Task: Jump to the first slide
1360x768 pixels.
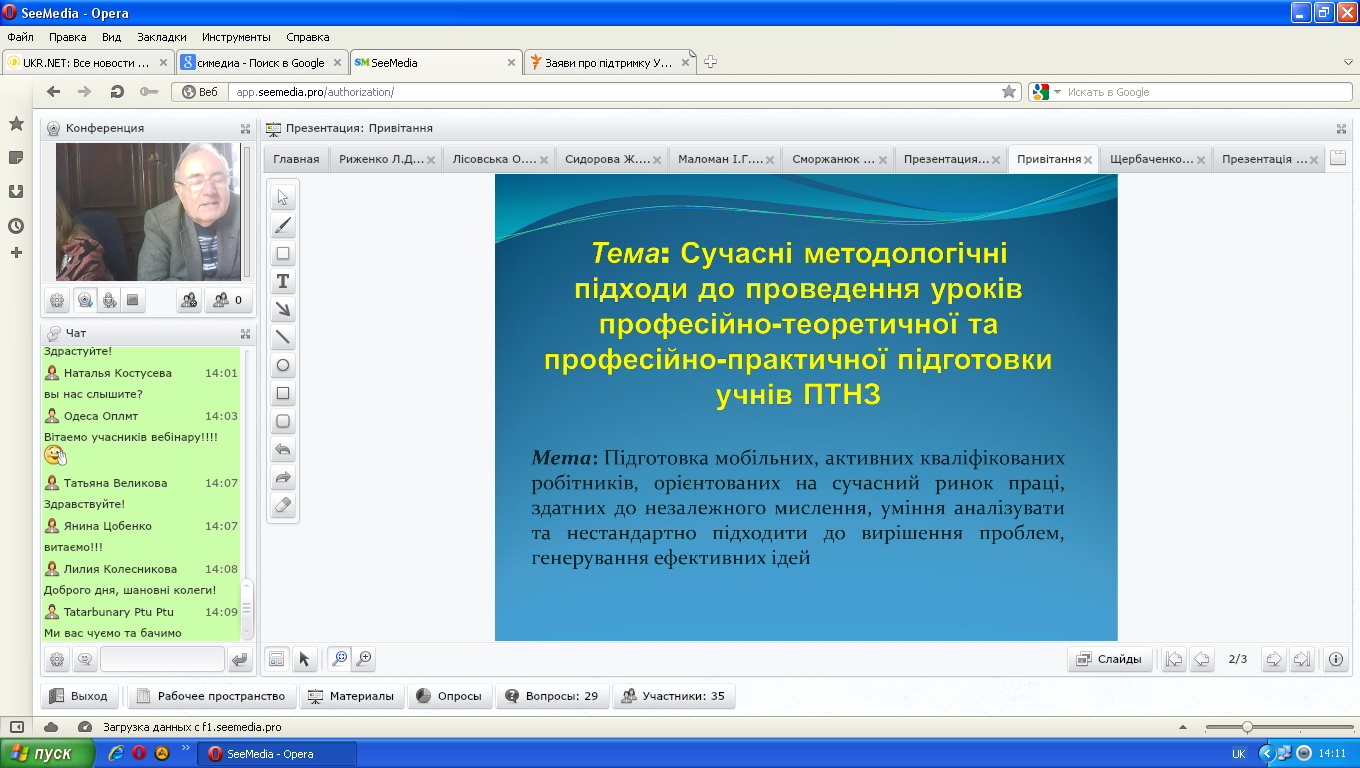Action: pyautogui.click(x=1174, y=659)
